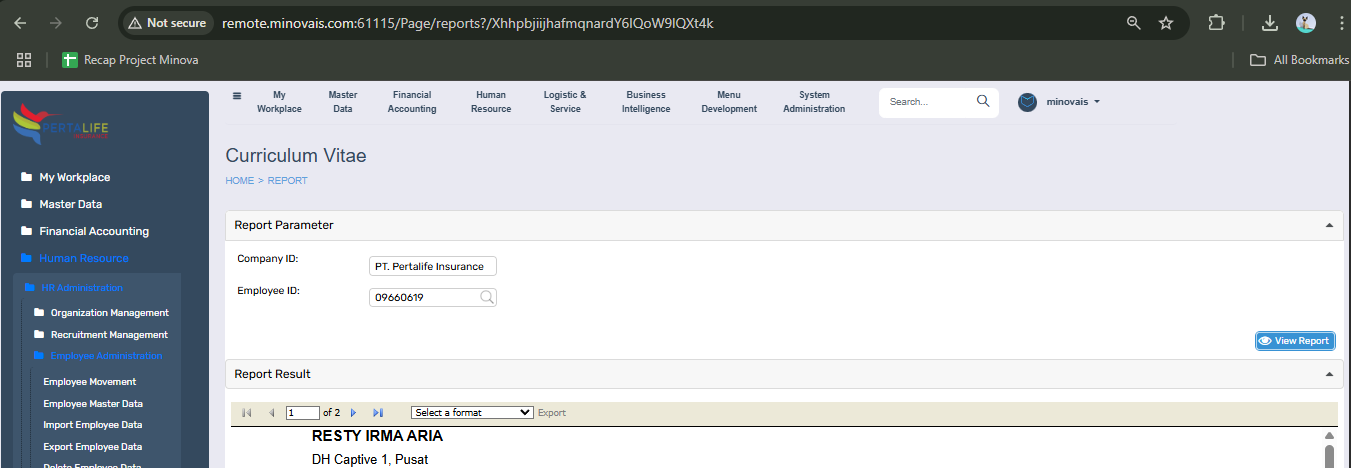1351x468 pixels.
Task: Open Import Employee Data in sidebar
Action: pos(93,425)
